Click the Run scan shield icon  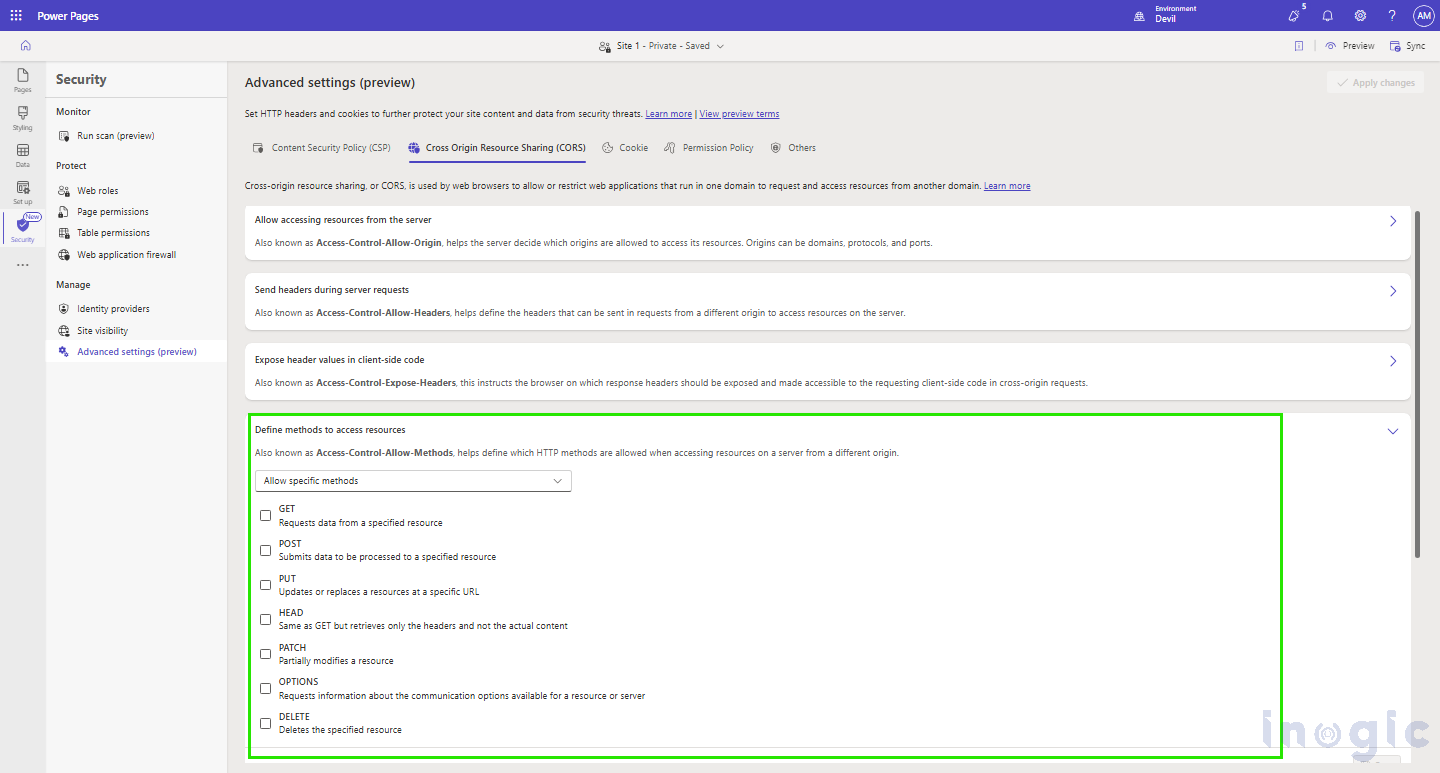pos(64,136)
